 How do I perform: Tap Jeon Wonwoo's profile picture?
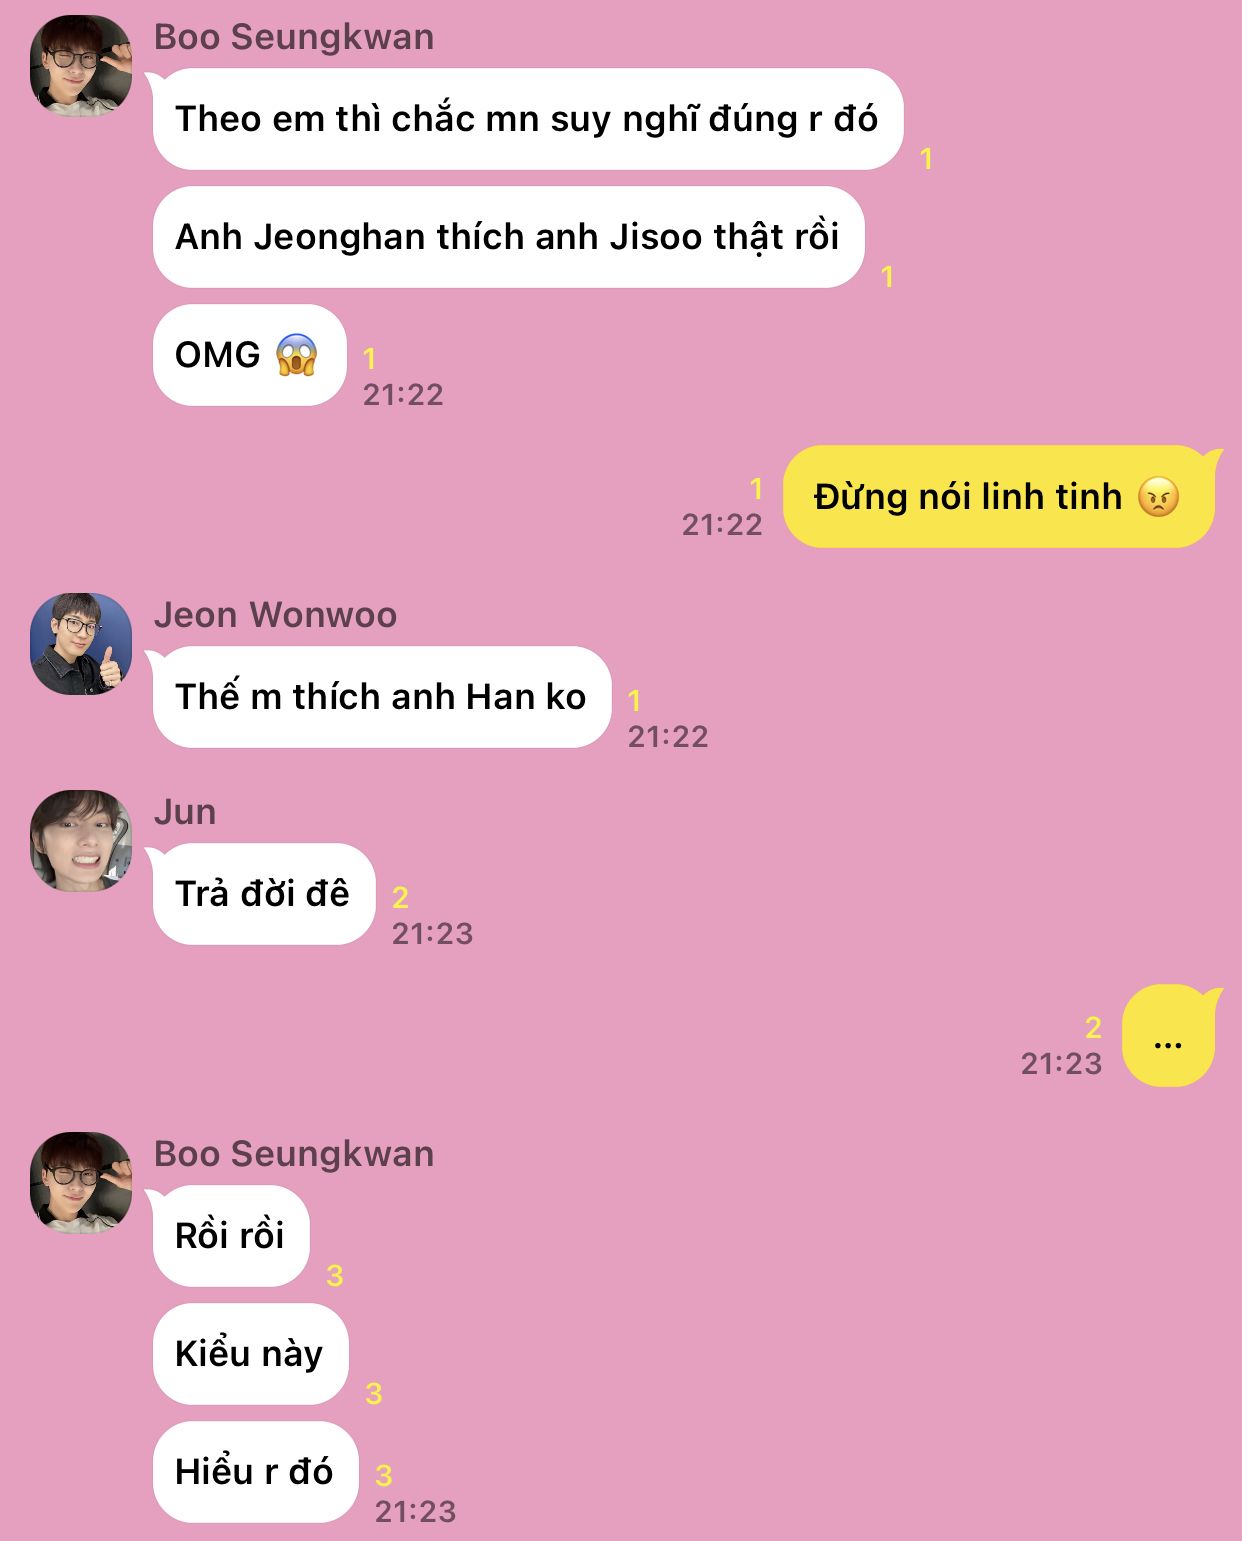pos(81,644)
